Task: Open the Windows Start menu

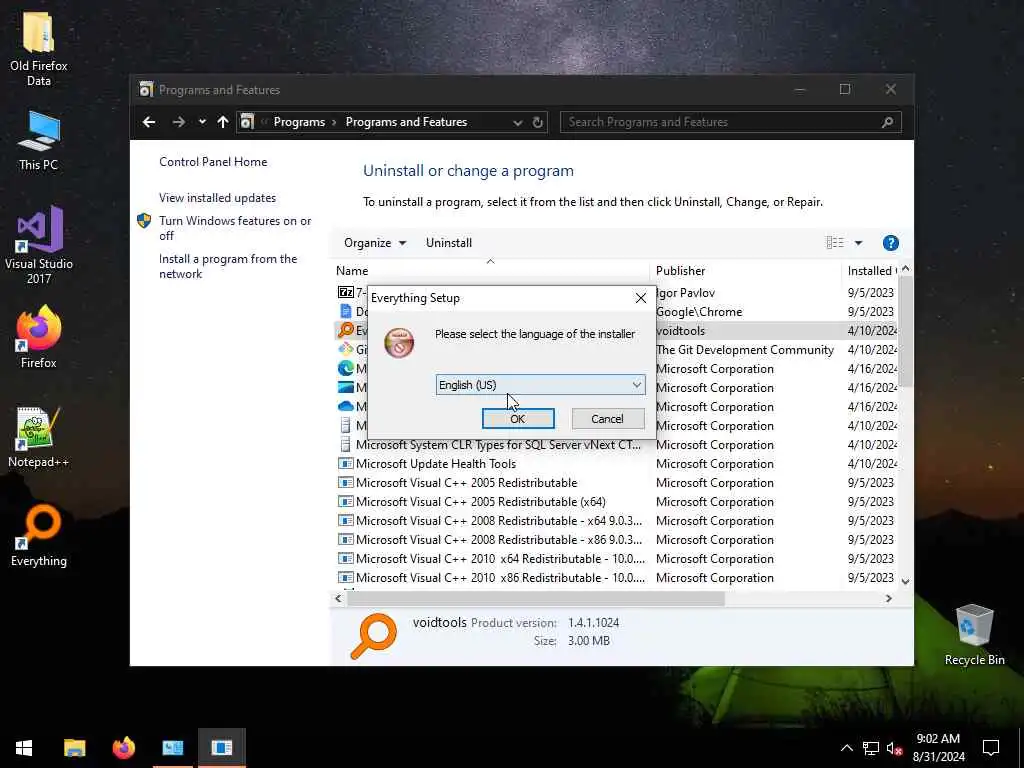Action: point(24,748)
